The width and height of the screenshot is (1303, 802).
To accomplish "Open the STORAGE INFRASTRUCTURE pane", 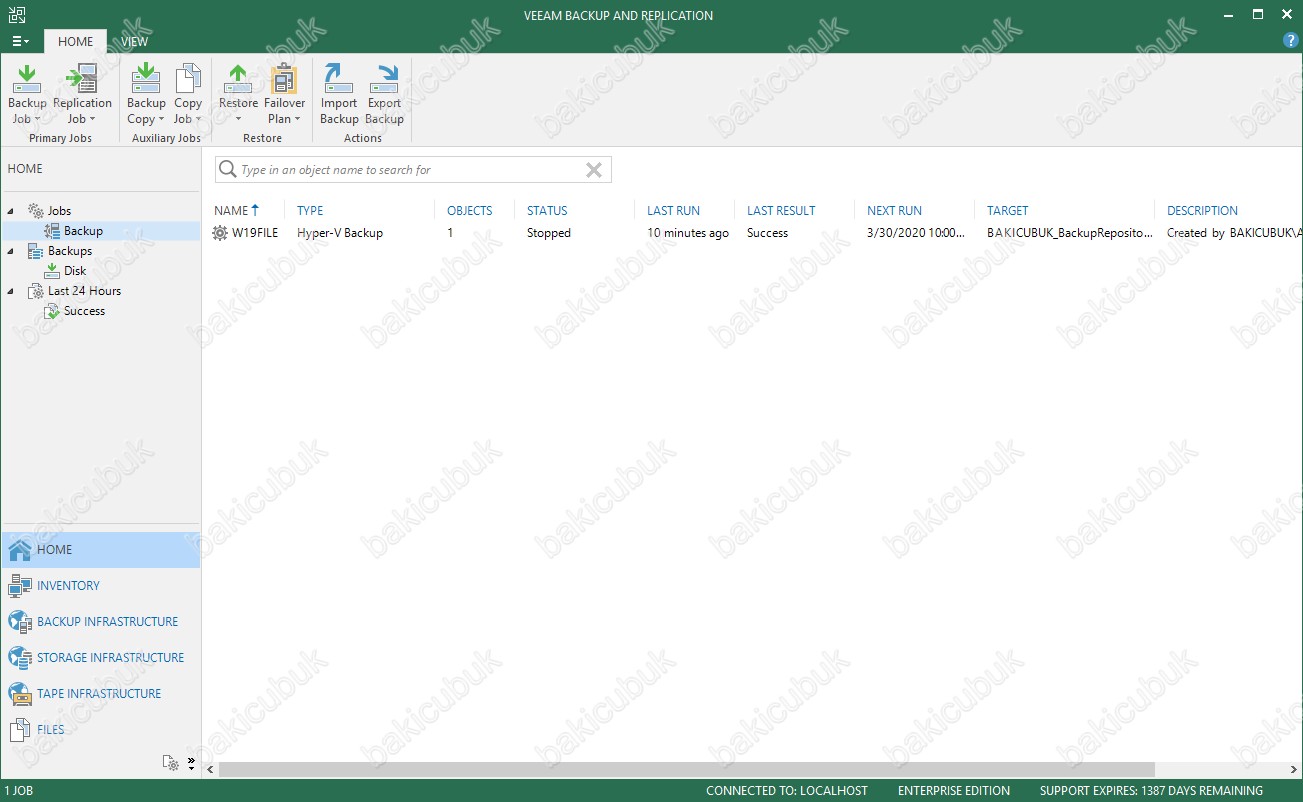I will [101, 658].
